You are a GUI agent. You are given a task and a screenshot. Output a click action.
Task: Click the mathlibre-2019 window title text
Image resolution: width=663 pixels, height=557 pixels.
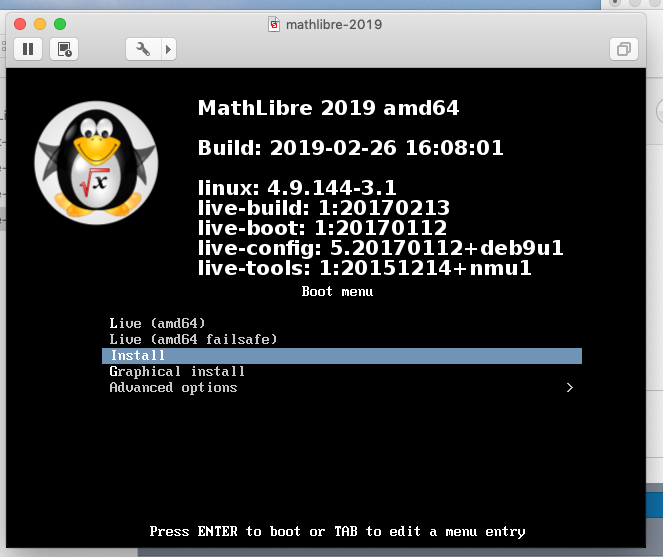334,25
